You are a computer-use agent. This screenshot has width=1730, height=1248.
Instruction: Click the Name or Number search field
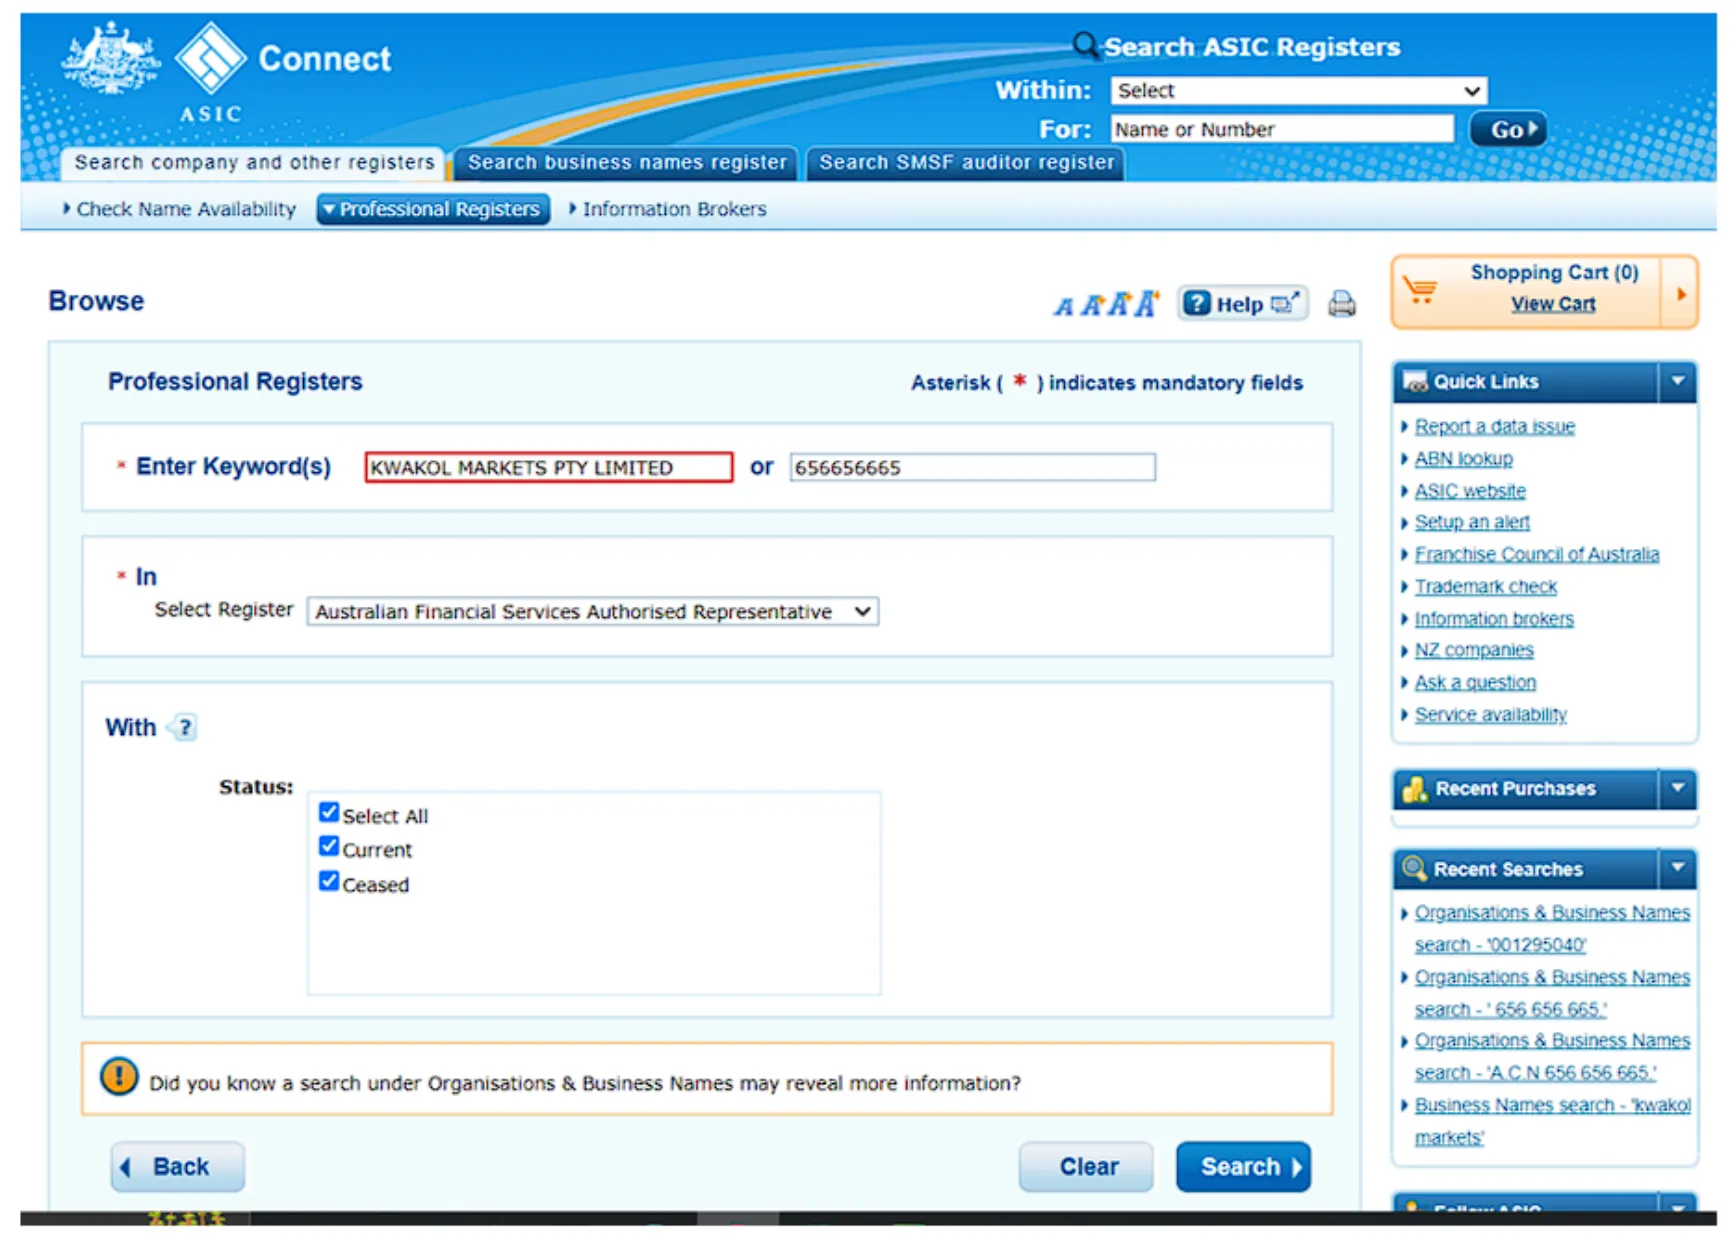pos(1282,129)
